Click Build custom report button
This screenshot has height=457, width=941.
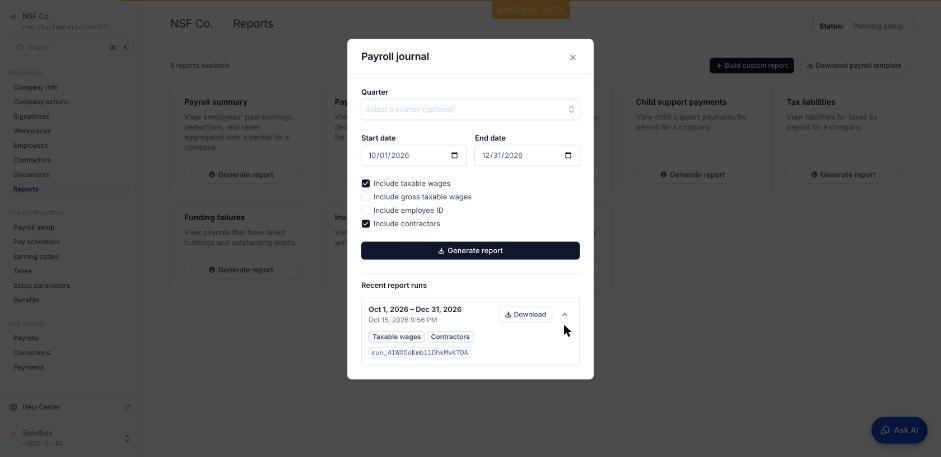[751, 66]
